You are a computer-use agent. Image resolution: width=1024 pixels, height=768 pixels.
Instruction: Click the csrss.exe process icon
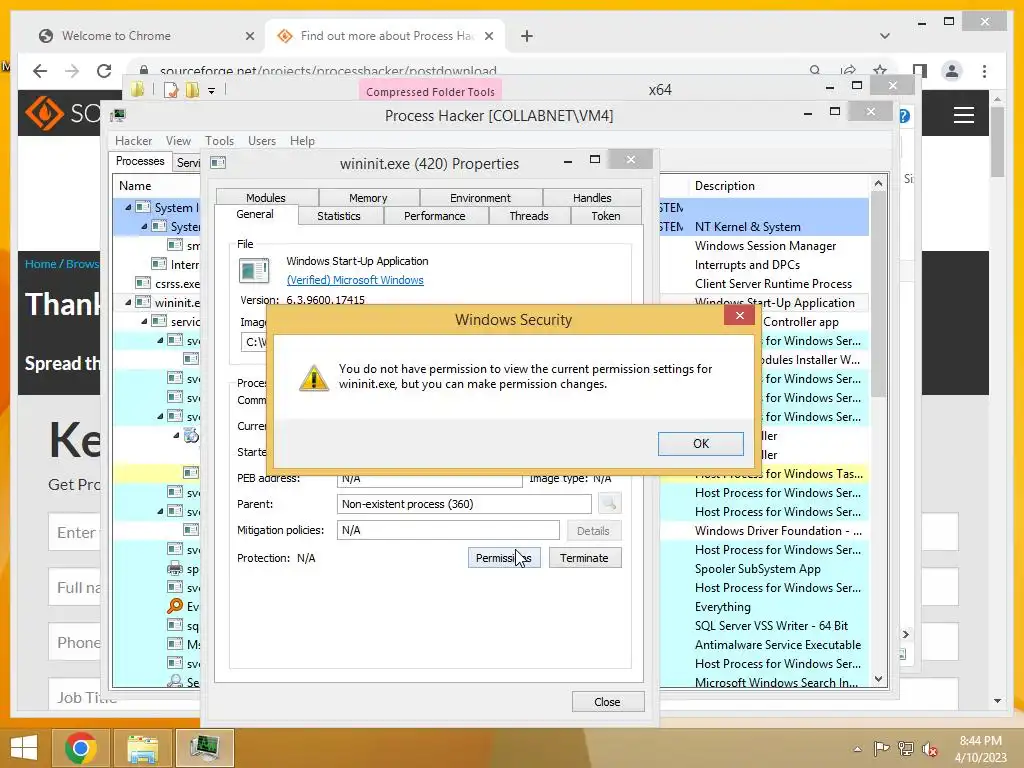142,283
